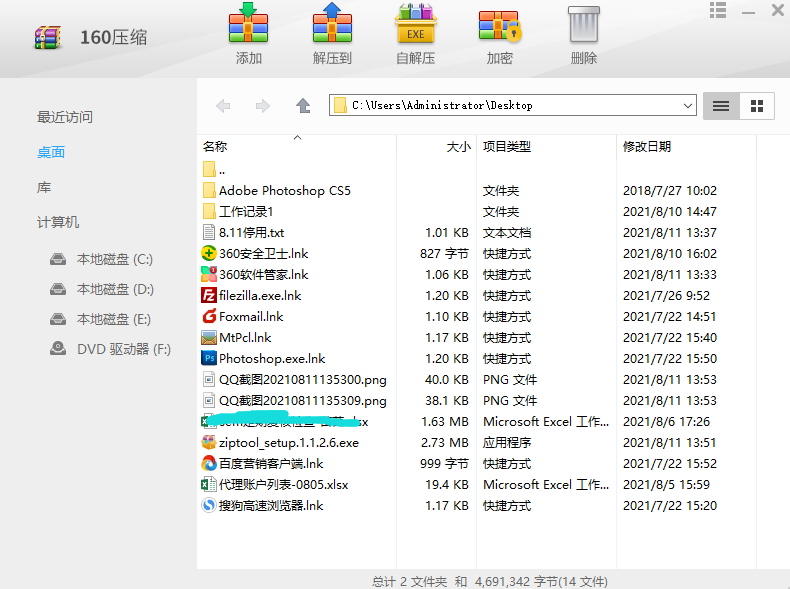Click the 添加 (Add) toolbar icon
The height and width of the screenshot is (589, 790).
[x=248, y=22]
